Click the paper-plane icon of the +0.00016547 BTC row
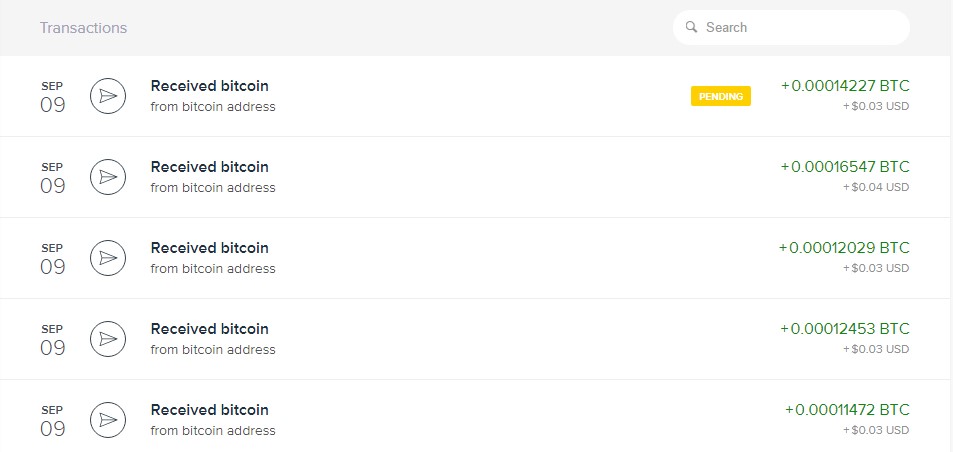Image resolution: width=953 pixels, height=452 pixels. pyautogui.click(x=107, y=177)
